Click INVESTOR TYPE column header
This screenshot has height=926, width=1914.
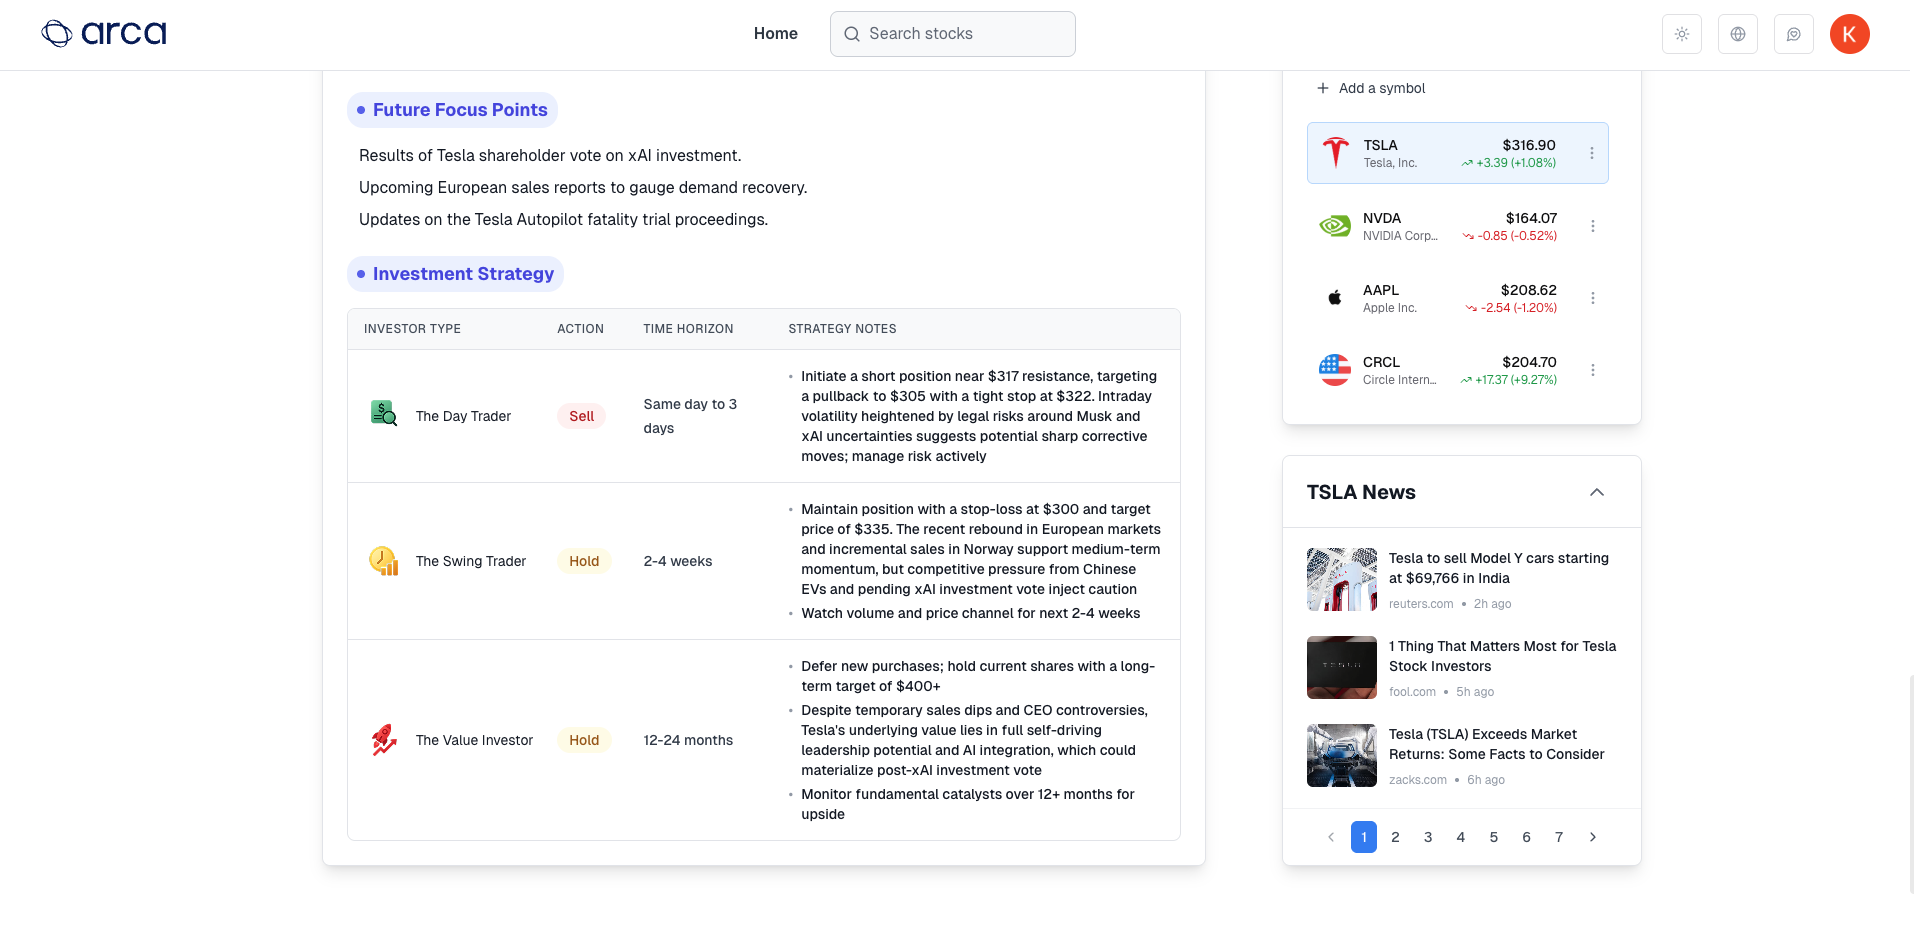click(x=412, y=329)
